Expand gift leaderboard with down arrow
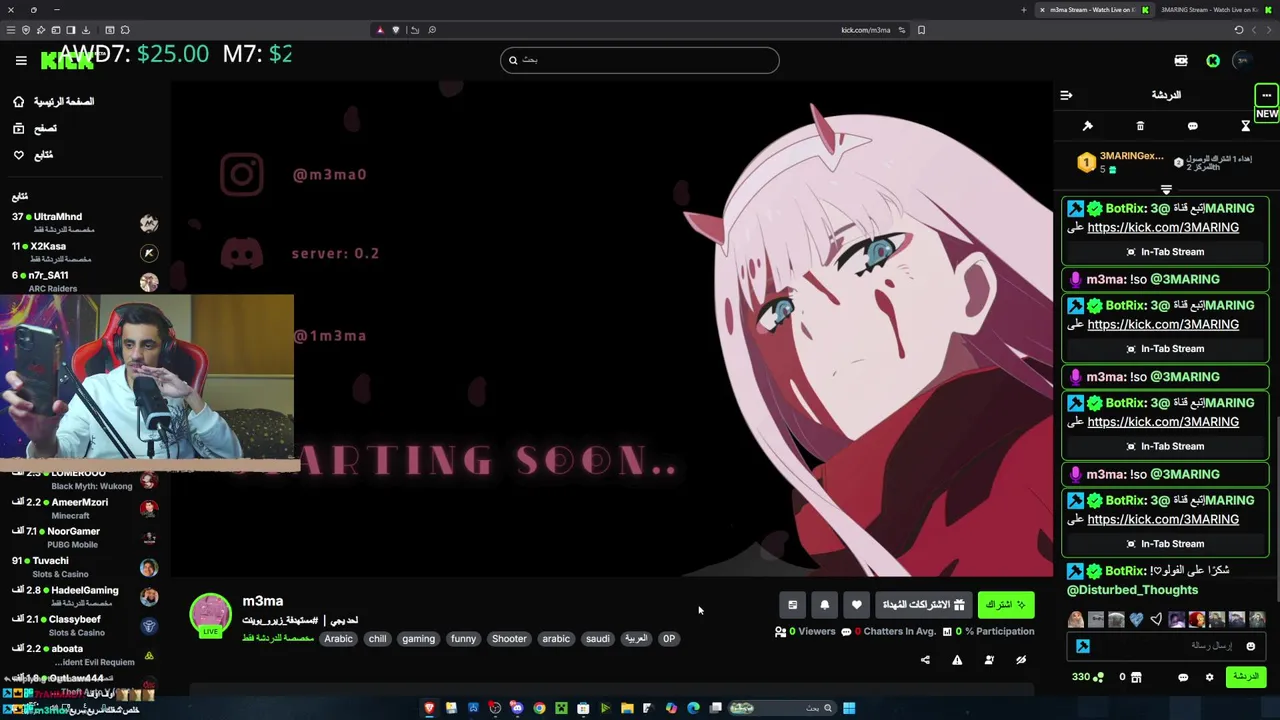The width and height of the screenshot is (1280, 720). tap(1166, 189)
